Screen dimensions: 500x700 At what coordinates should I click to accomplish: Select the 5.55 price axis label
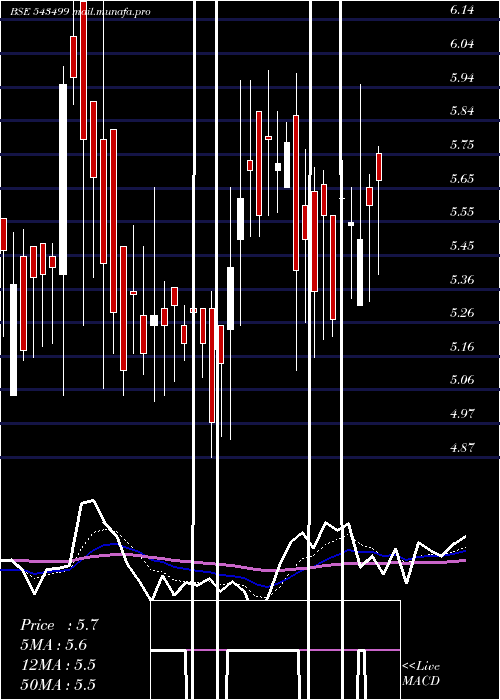(x=462, y=212)
